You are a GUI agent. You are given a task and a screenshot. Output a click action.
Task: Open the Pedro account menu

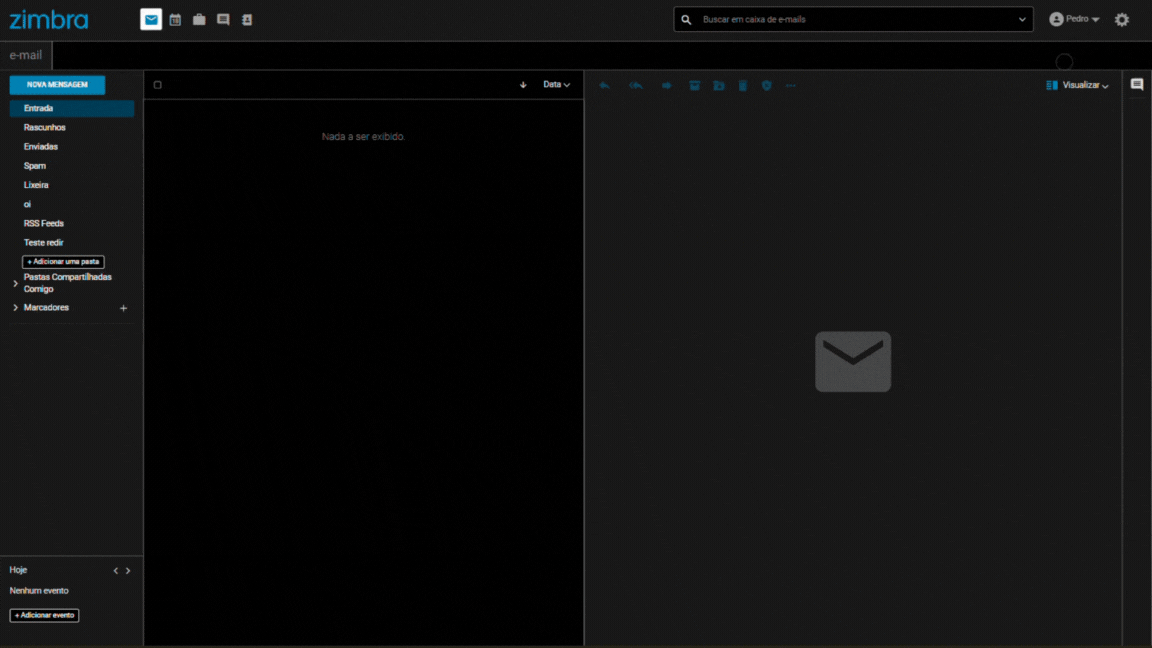coord(1075,19)
